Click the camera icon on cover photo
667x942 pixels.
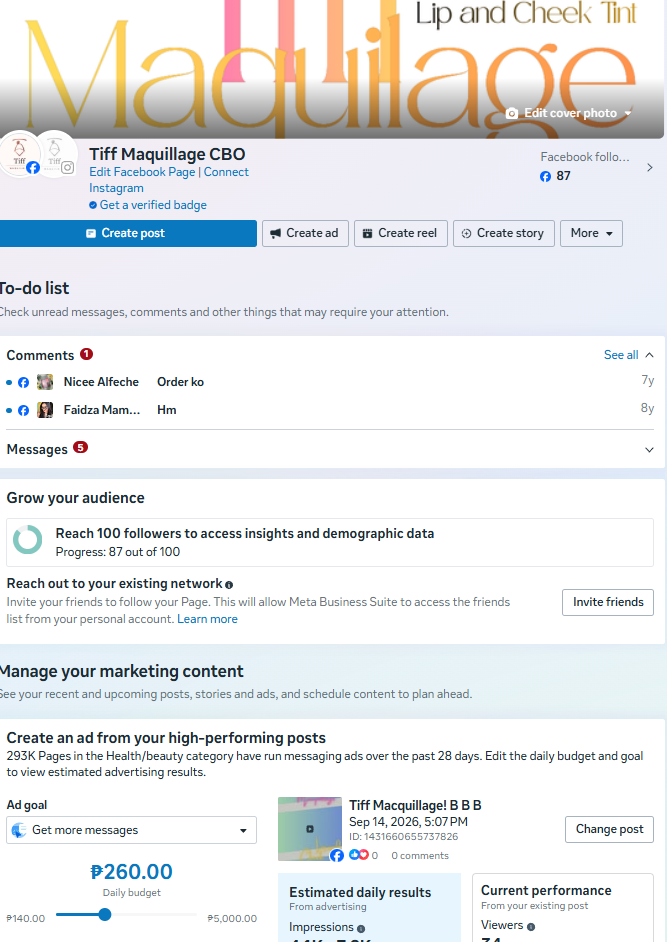[x=512, y=113]
